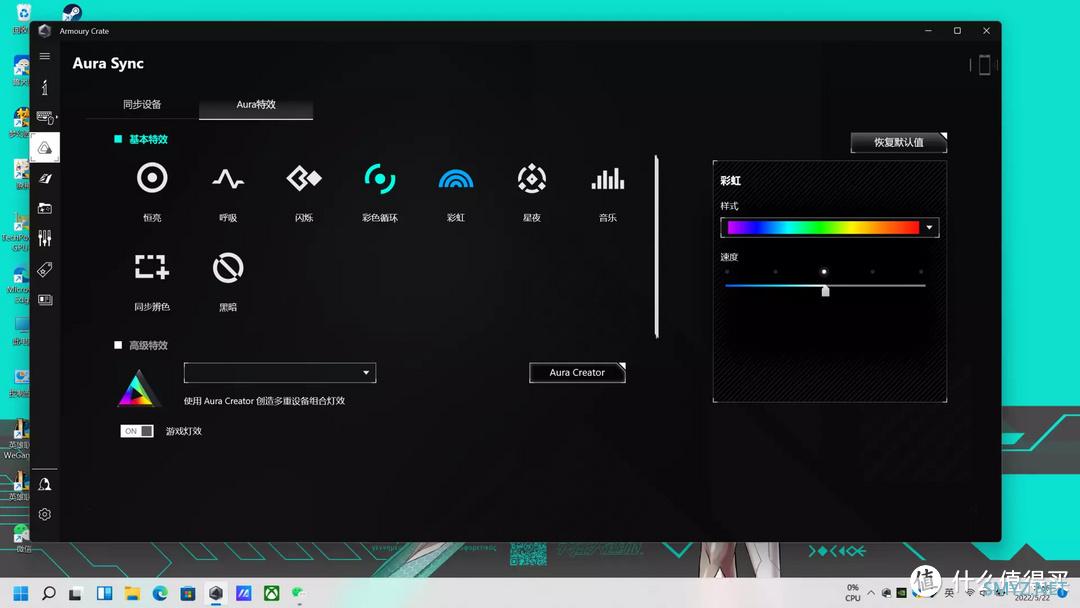Open Microsoft Store from taskbar
Screen dimensions: 1080x608
(x=187, y=593)
